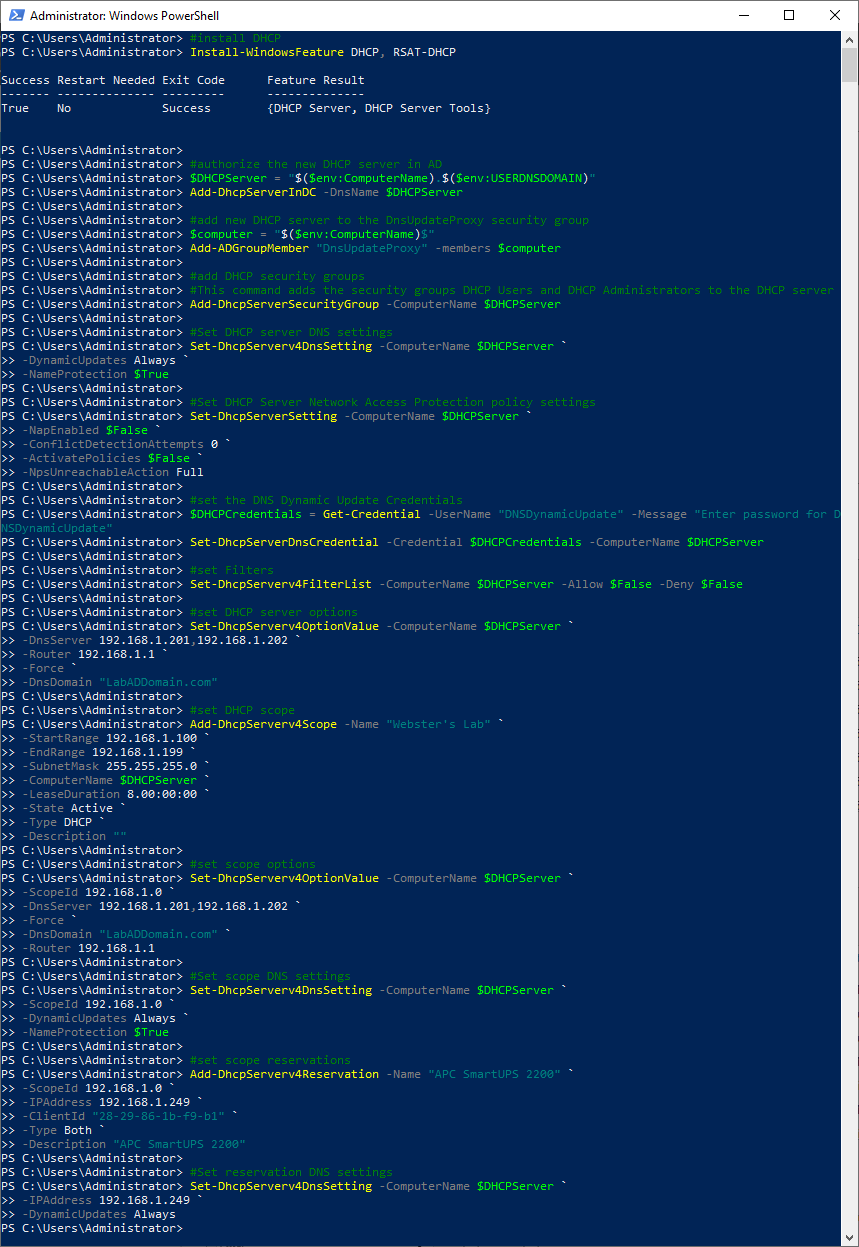Click the Get-Credential cmdlet text
This screenshot has height=1247, width=859.
tap(375, 514)
